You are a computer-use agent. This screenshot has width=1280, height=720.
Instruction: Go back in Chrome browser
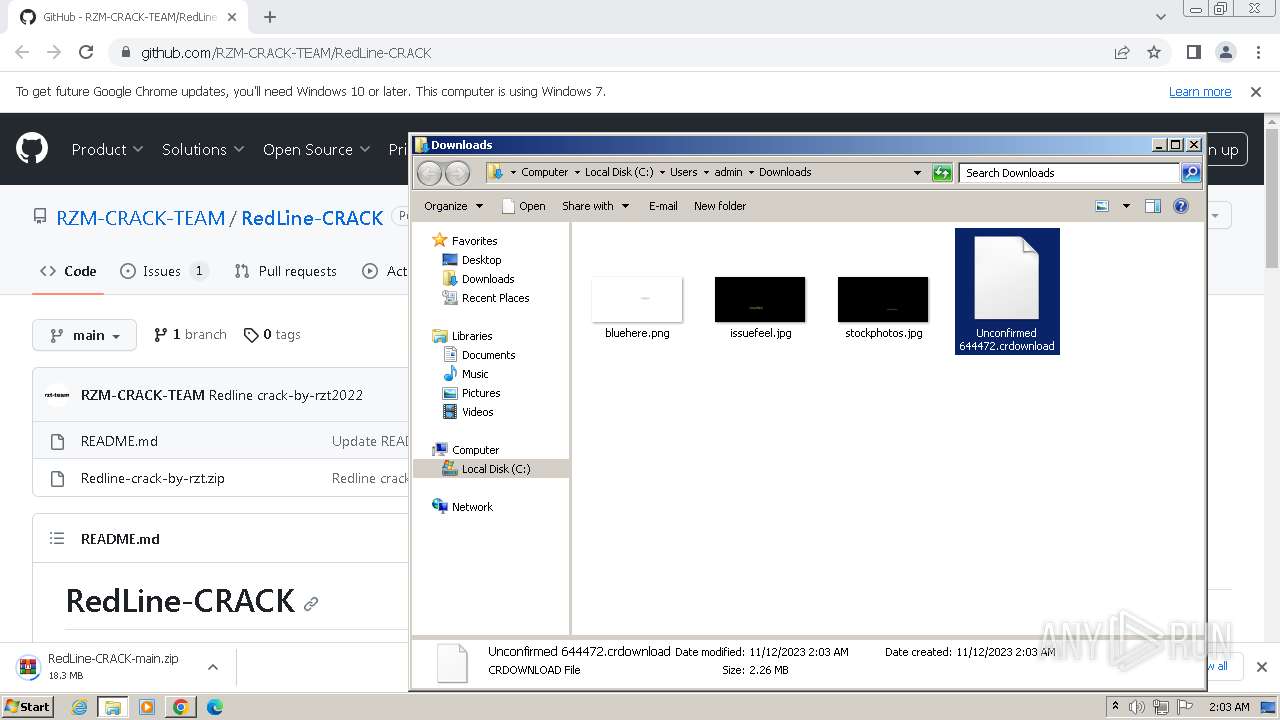click(22, 52)
